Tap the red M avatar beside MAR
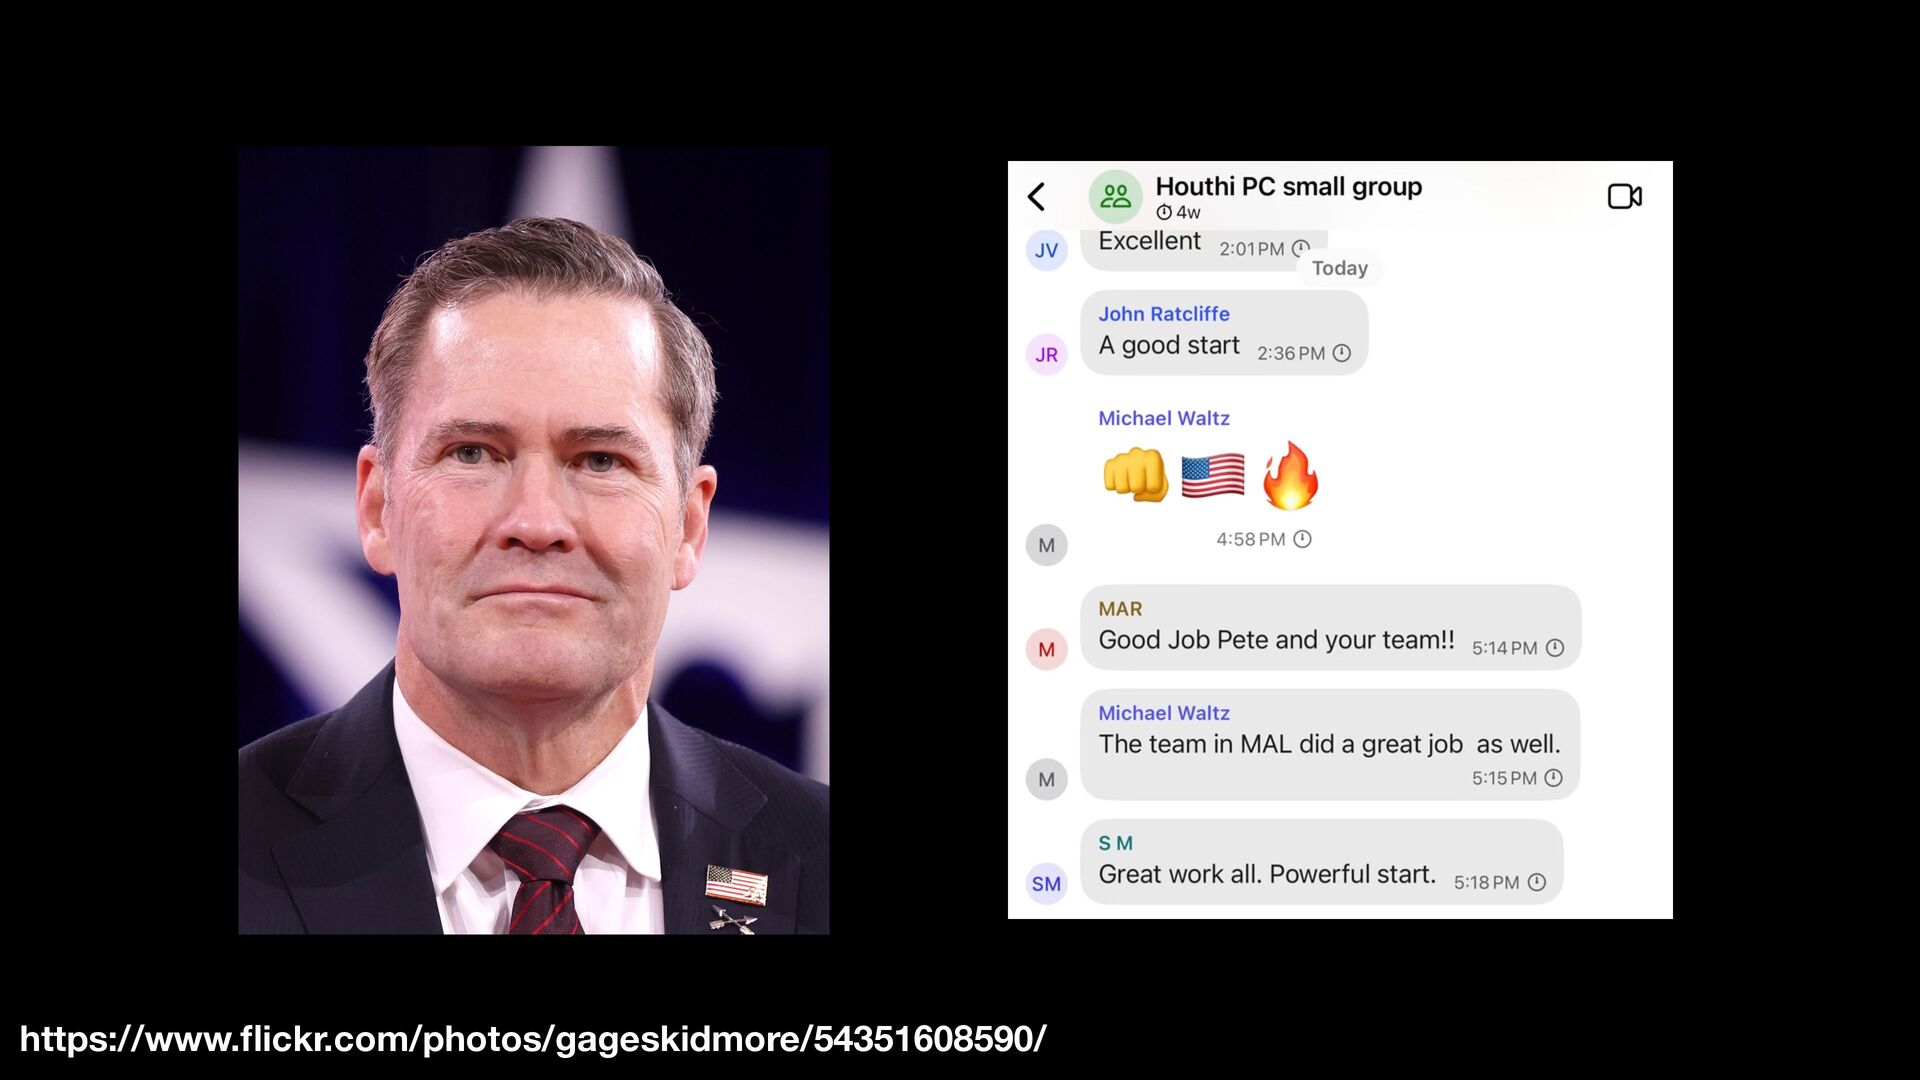Screen dimensions: 1920x1080 click(1046, 649)
